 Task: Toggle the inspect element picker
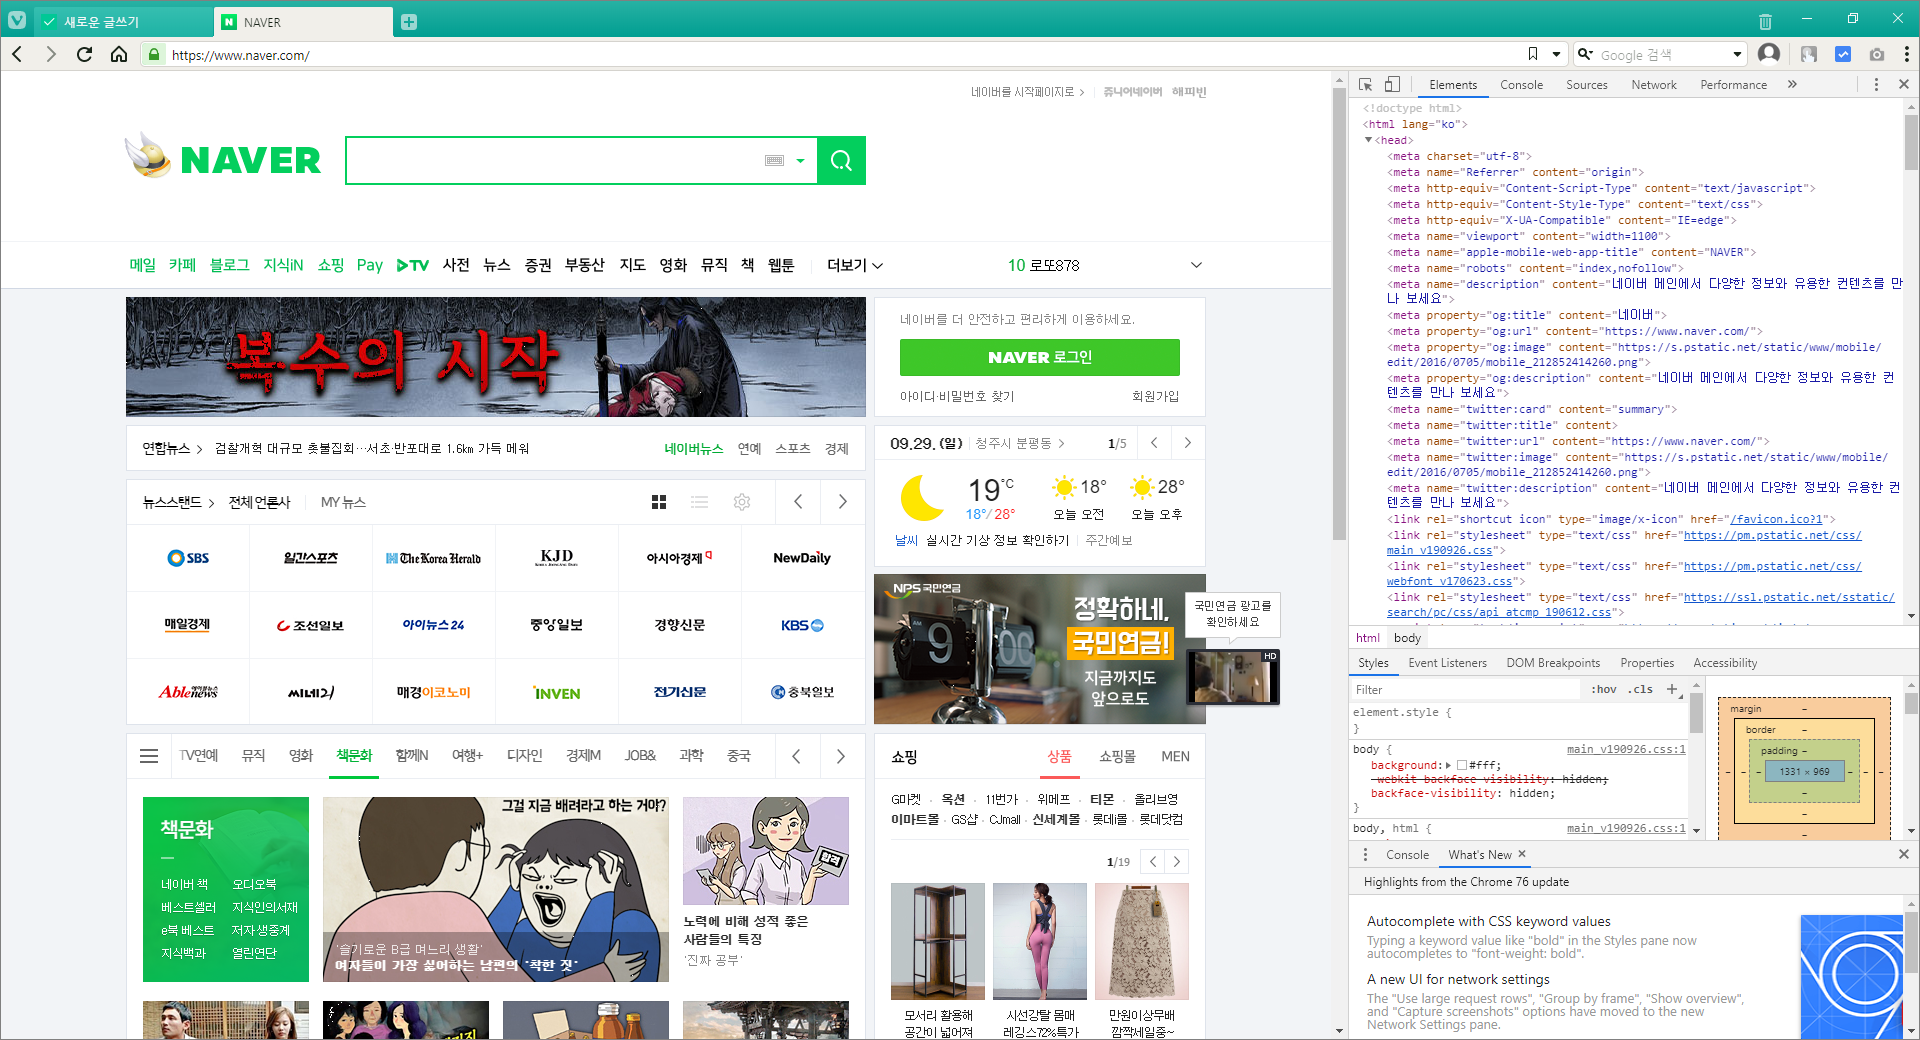pos(1365,85)
